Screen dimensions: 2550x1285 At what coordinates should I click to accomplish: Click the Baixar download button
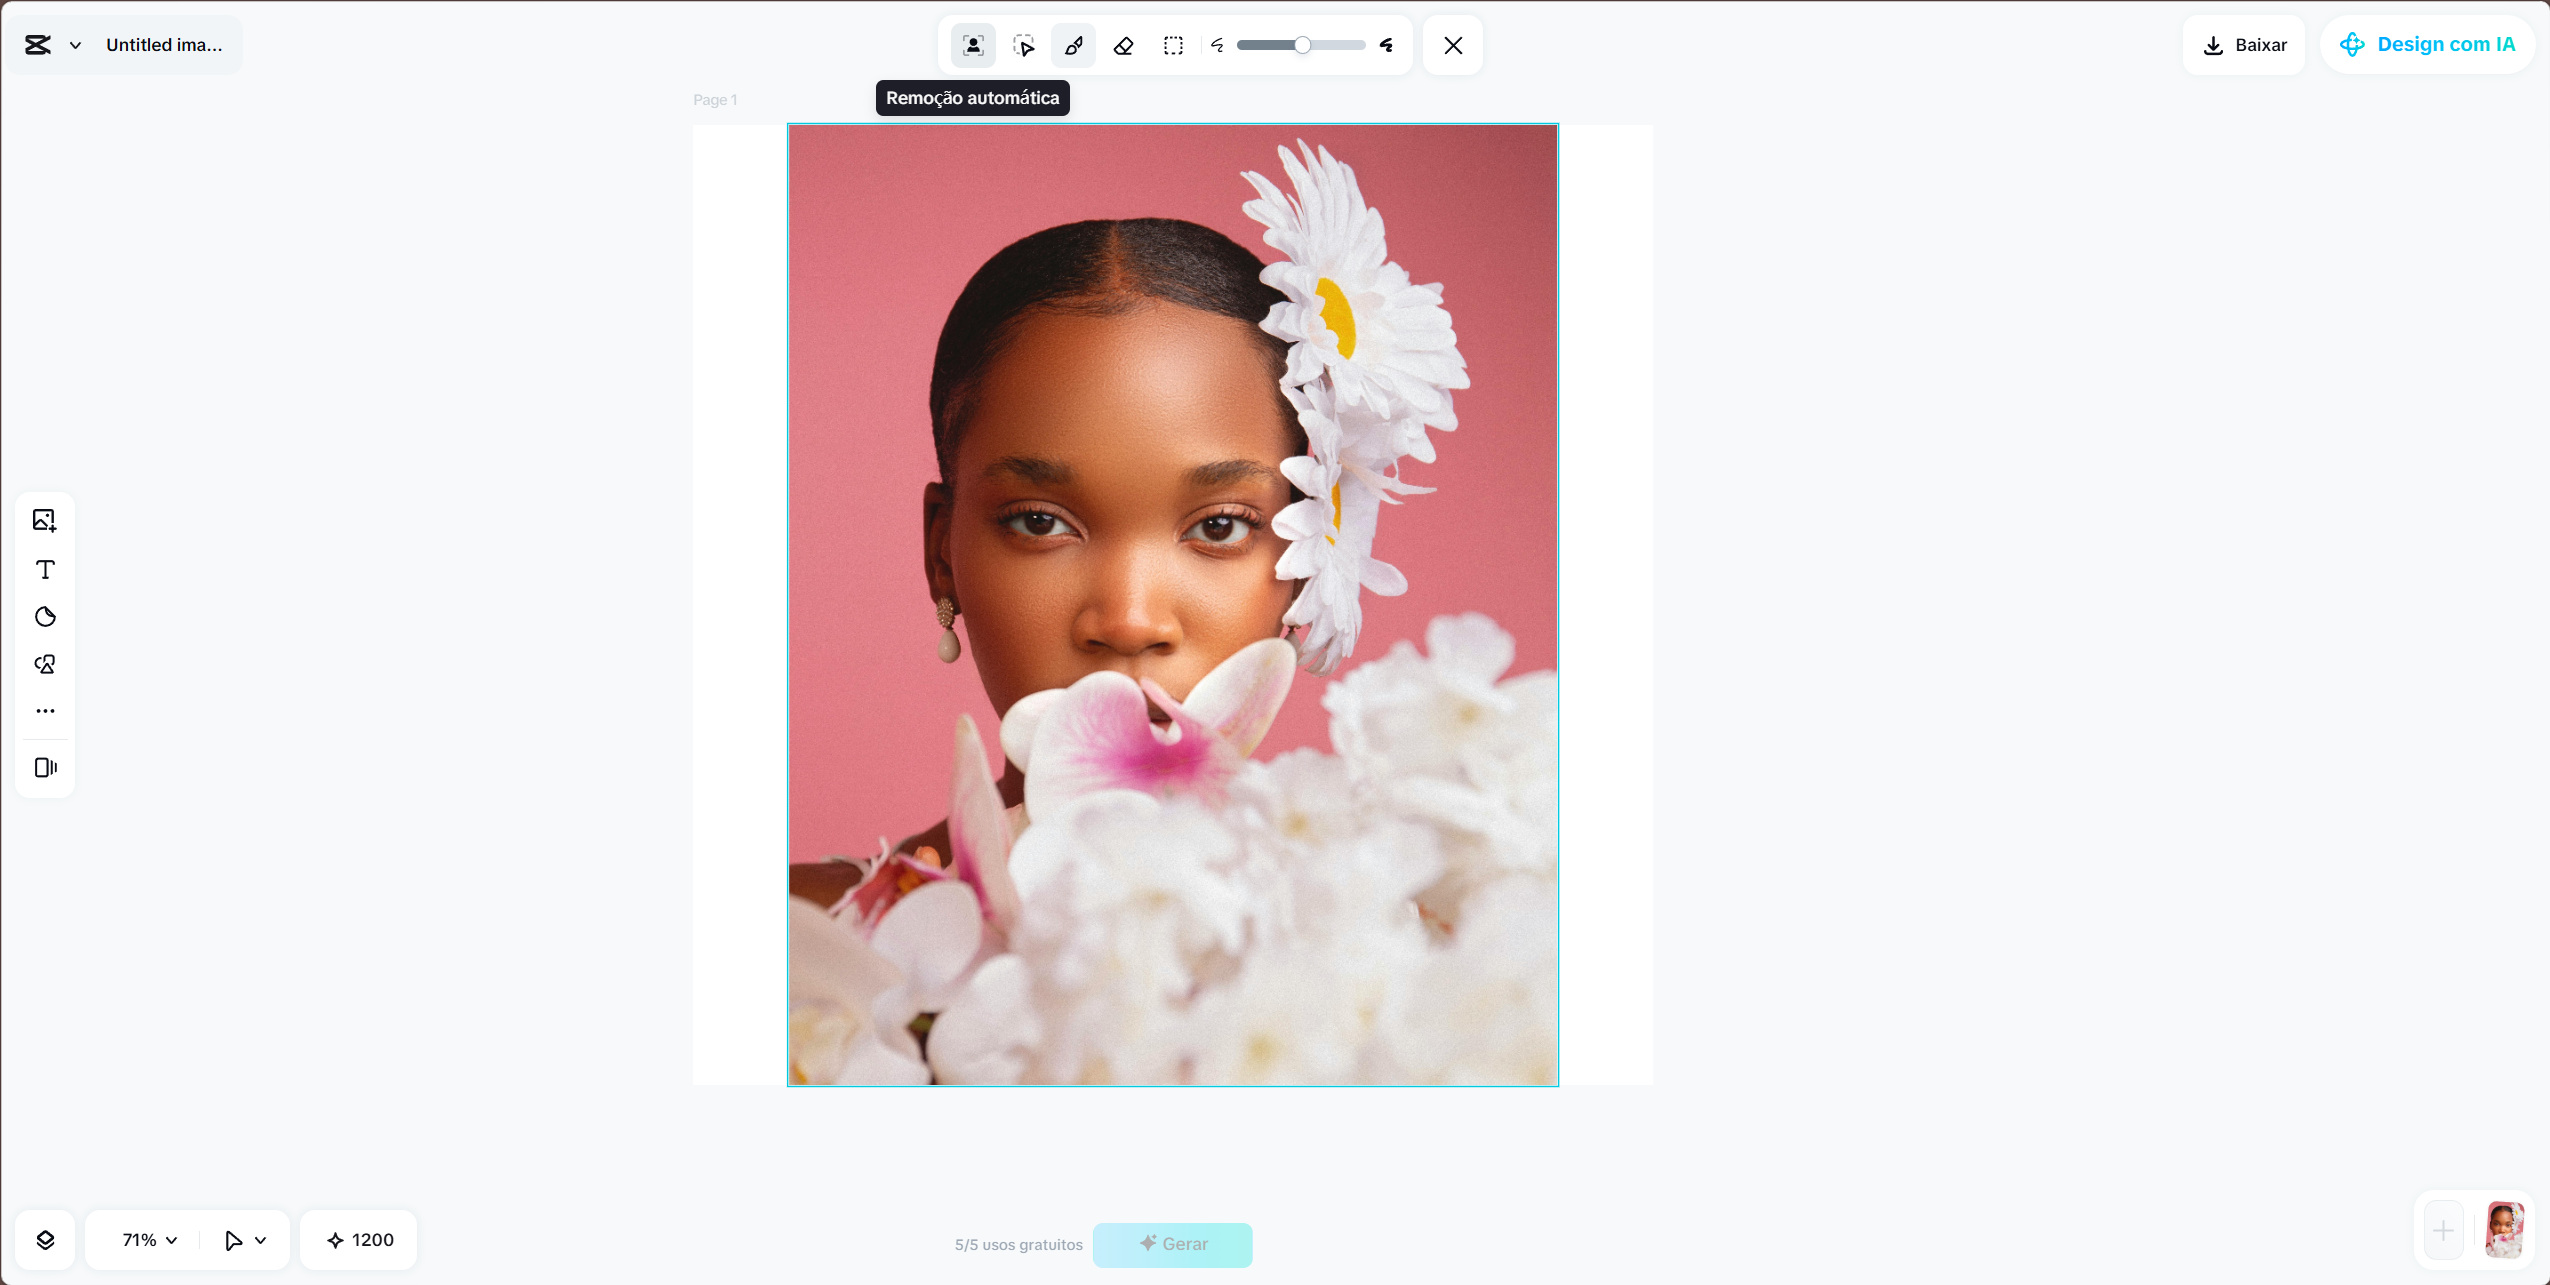pos(2243,45)
